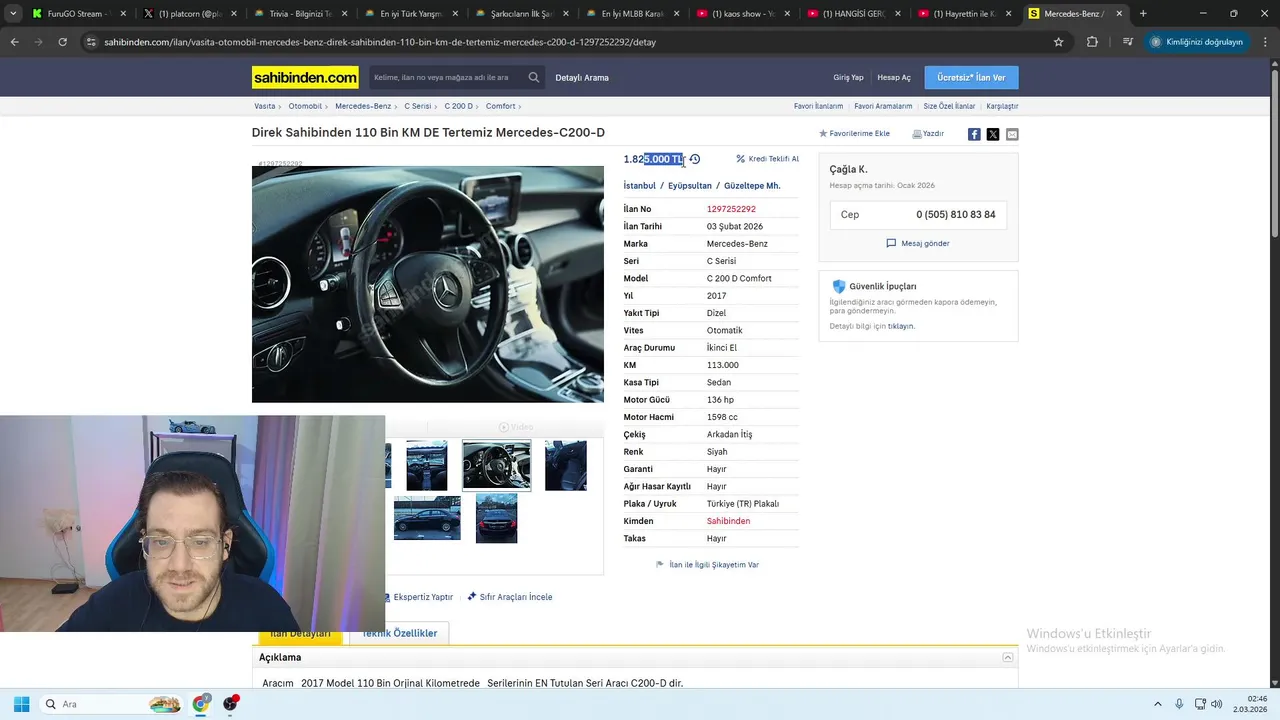Click the Güvenlik İpuçları shield icon
Screen dimensions: 1280x720
(x=839, y=286)
